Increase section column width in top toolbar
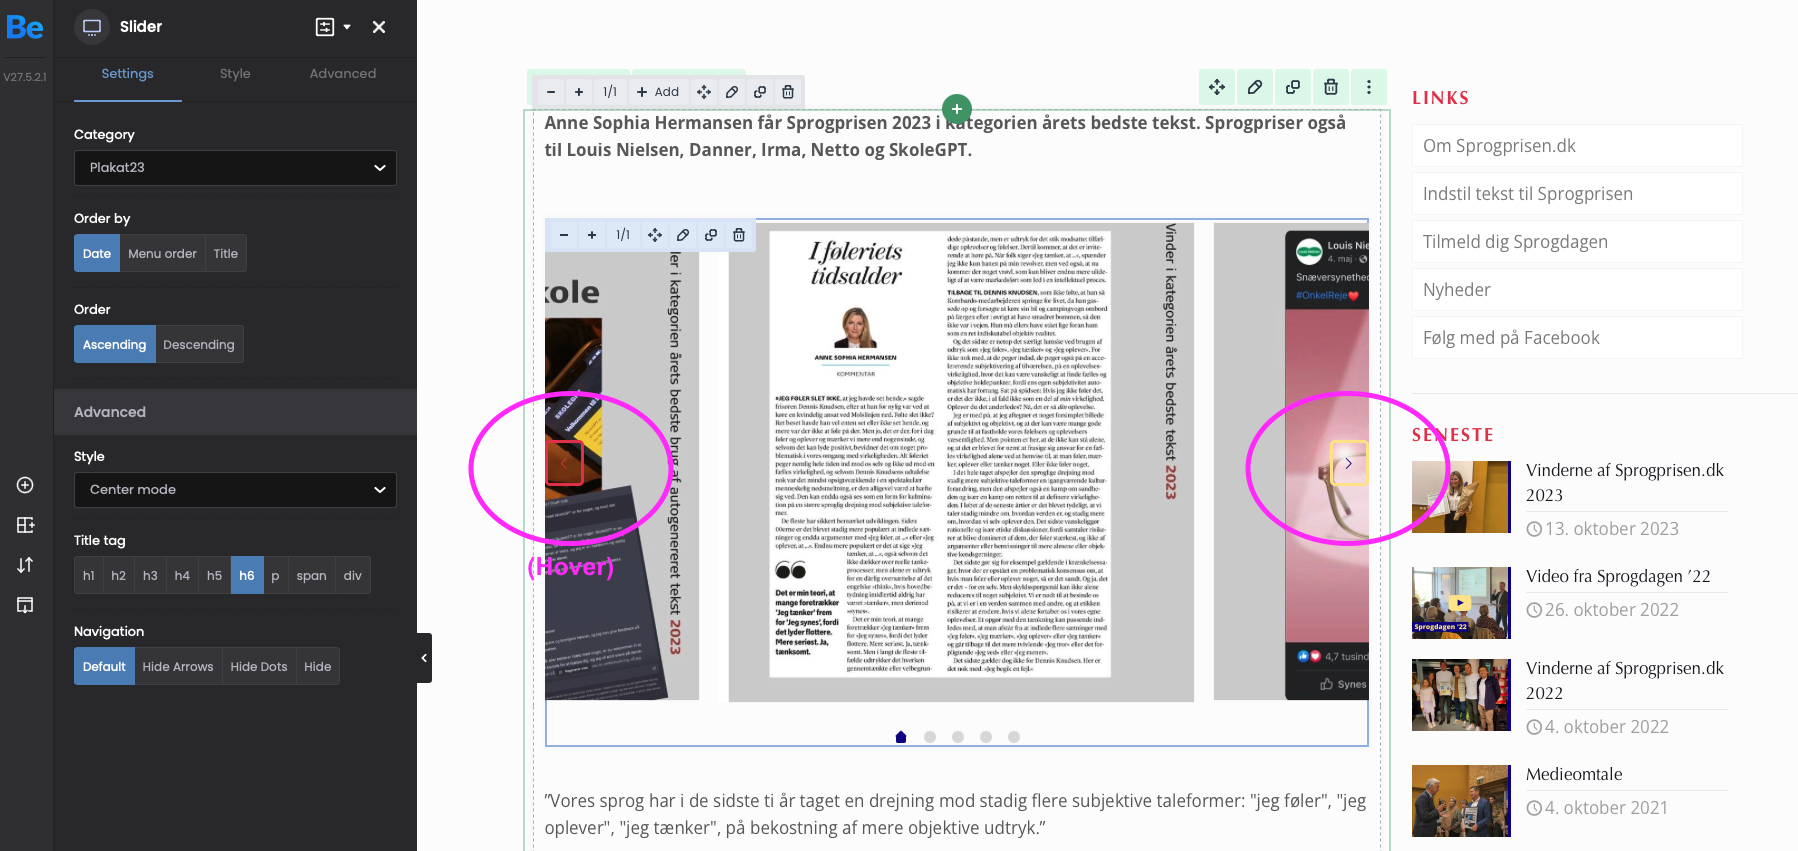Image resolution: width=1798 pixels, height=851 pixels. click(x=579, y=92)
